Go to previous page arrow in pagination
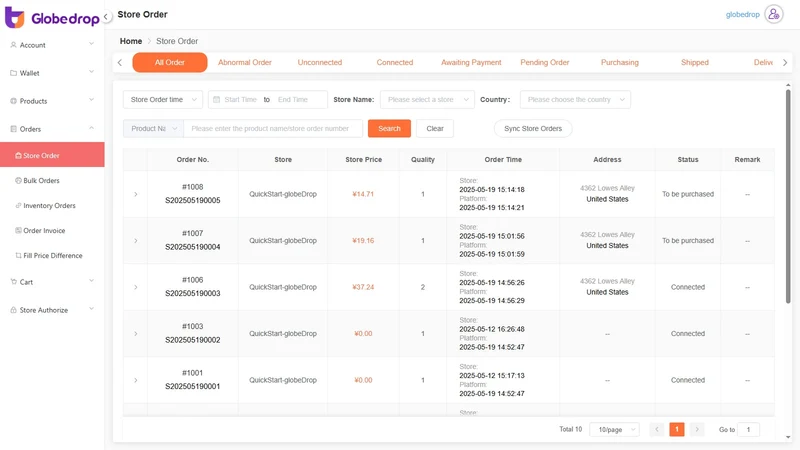This screenshot has width=800, height=450. pyautogui.click(x=657, y=430)
